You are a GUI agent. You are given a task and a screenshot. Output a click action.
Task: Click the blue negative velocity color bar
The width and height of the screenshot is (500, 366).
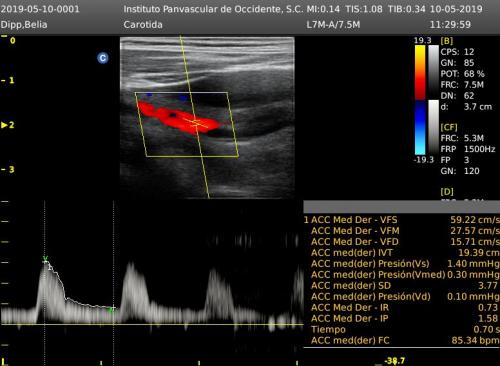coord(420,128)
